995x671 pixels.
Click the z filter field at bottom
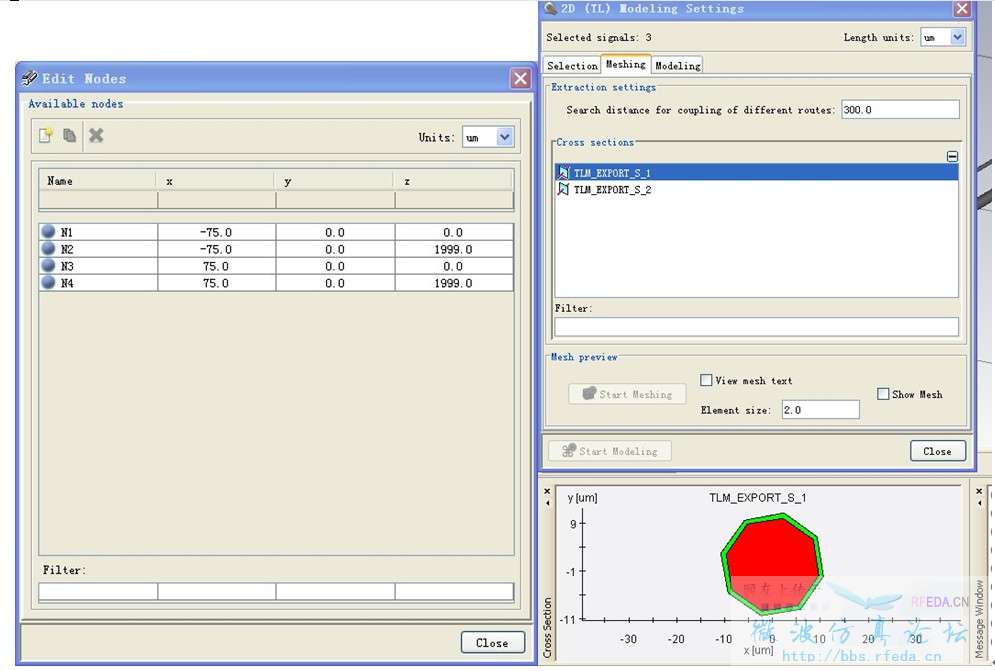click(454, 592)
